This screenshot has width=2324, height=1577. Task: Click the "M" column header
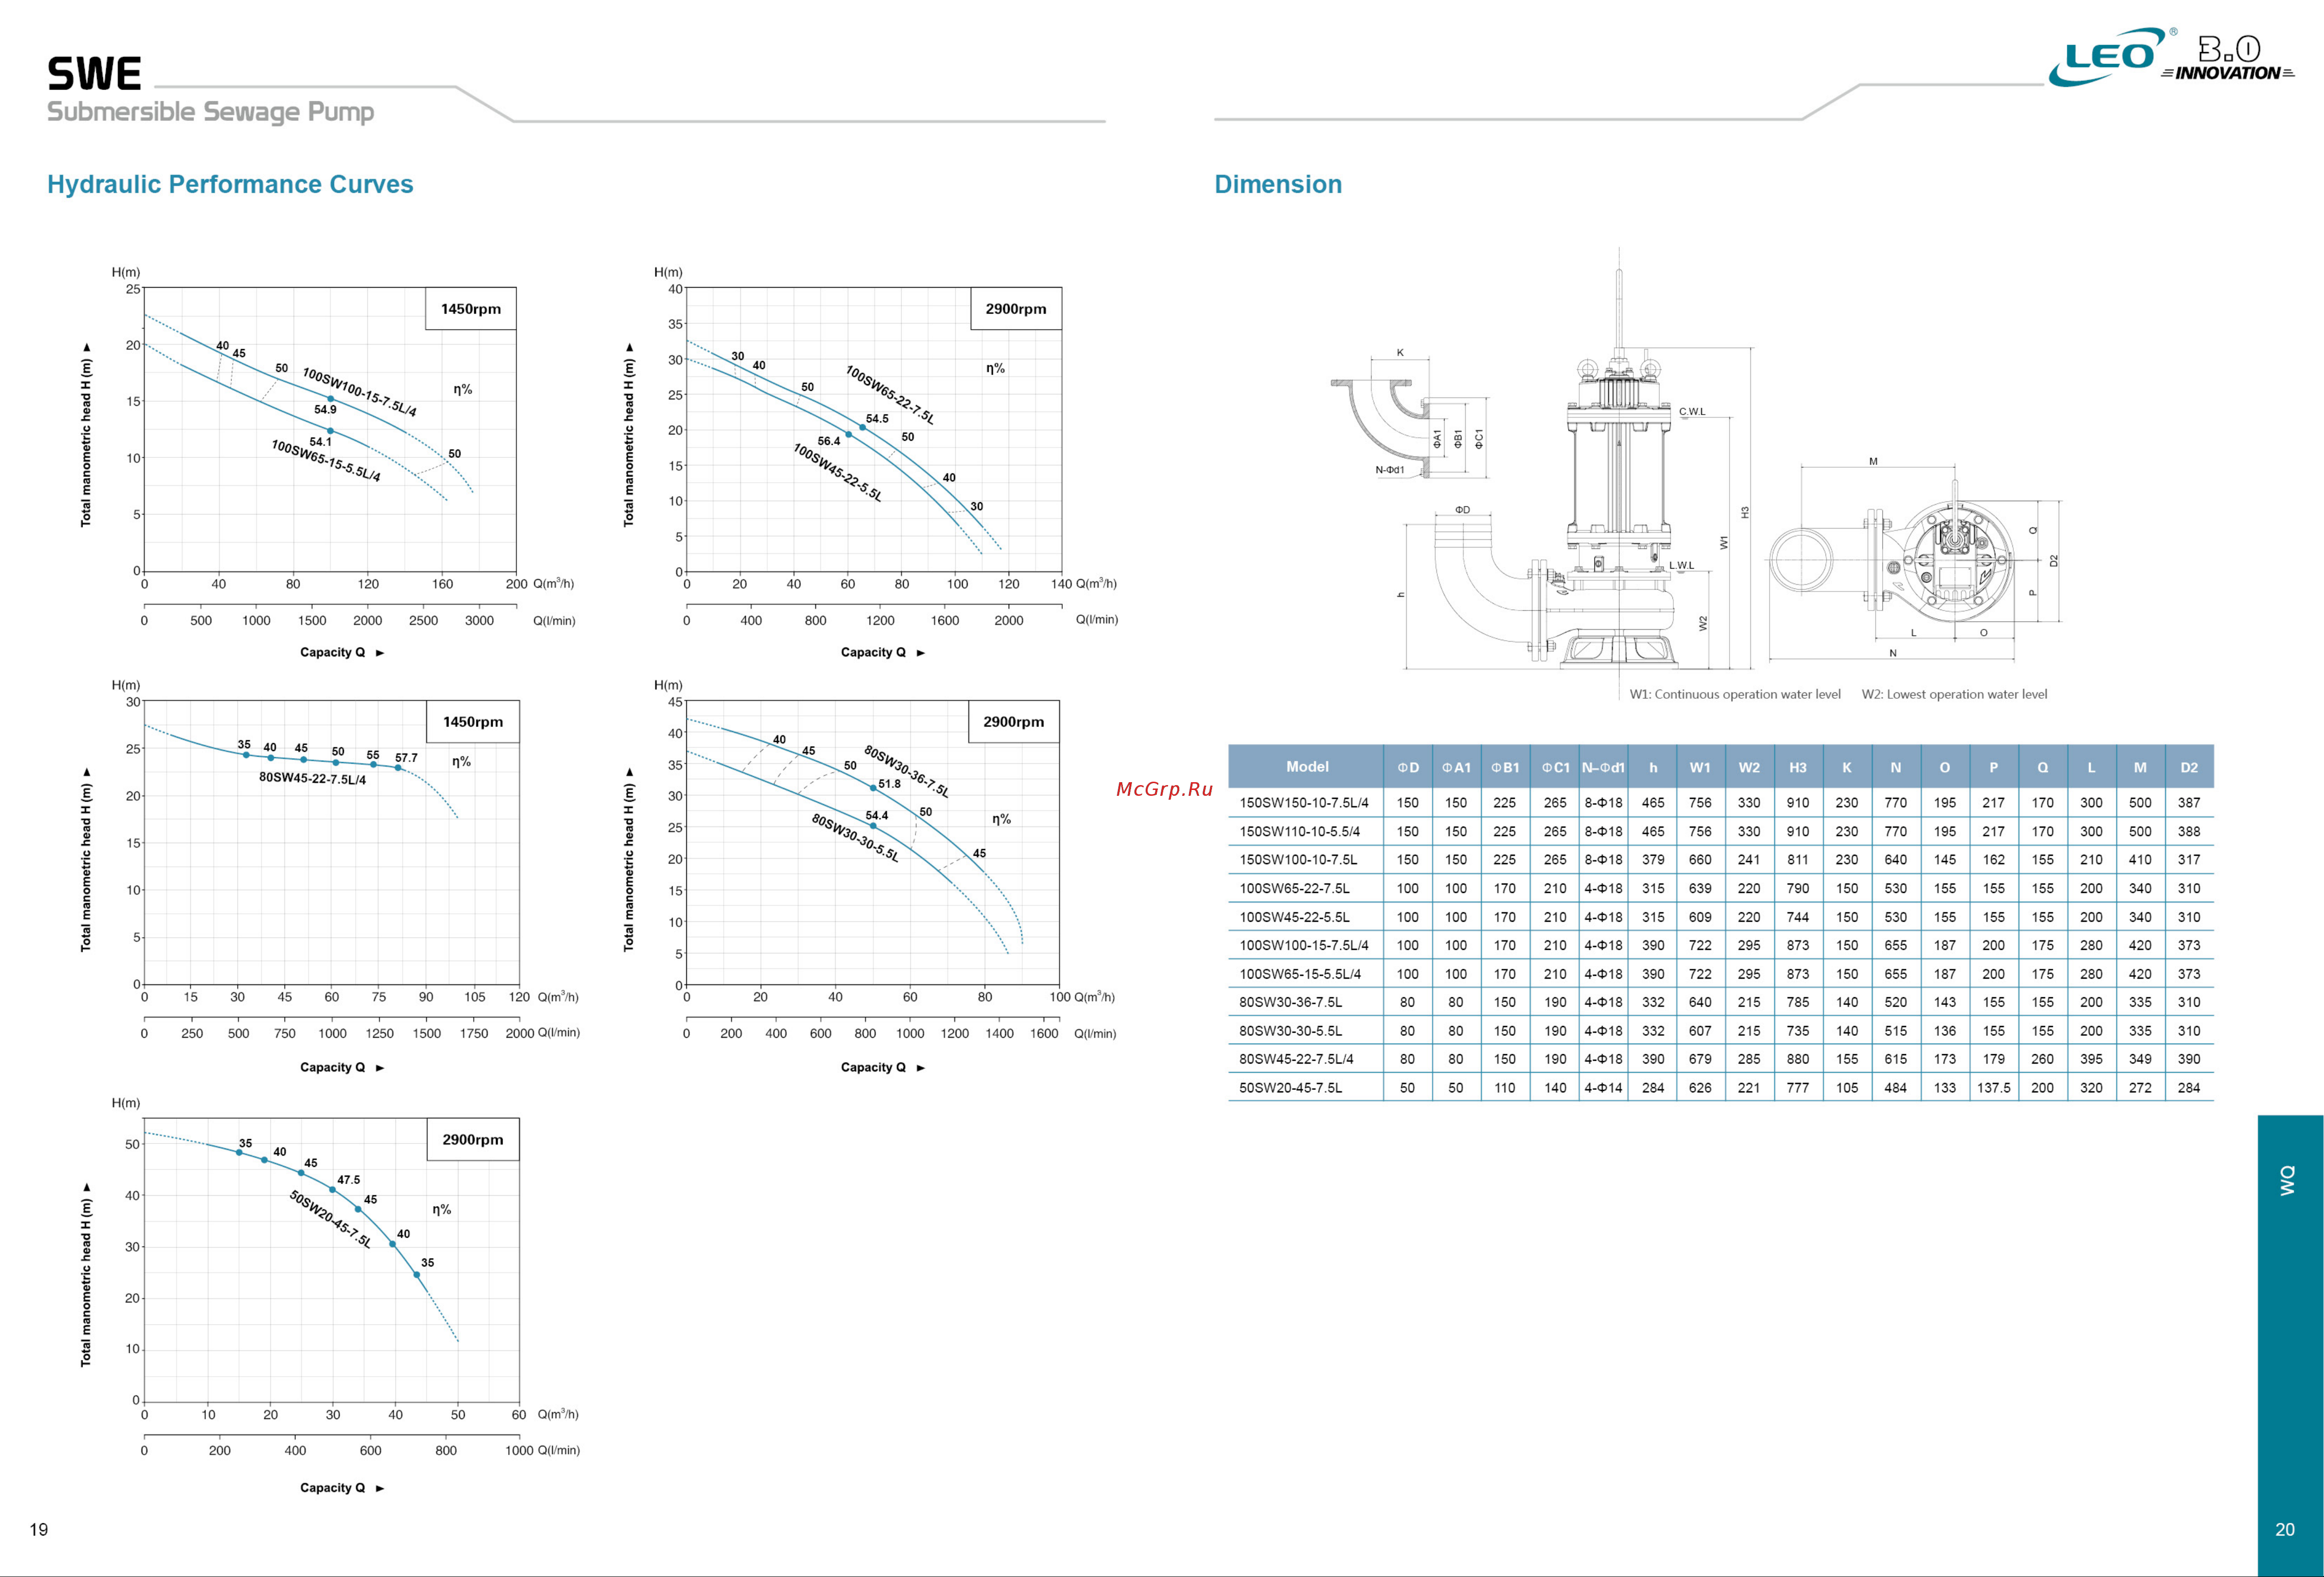pyautogui.click(x=2140, y=768)
